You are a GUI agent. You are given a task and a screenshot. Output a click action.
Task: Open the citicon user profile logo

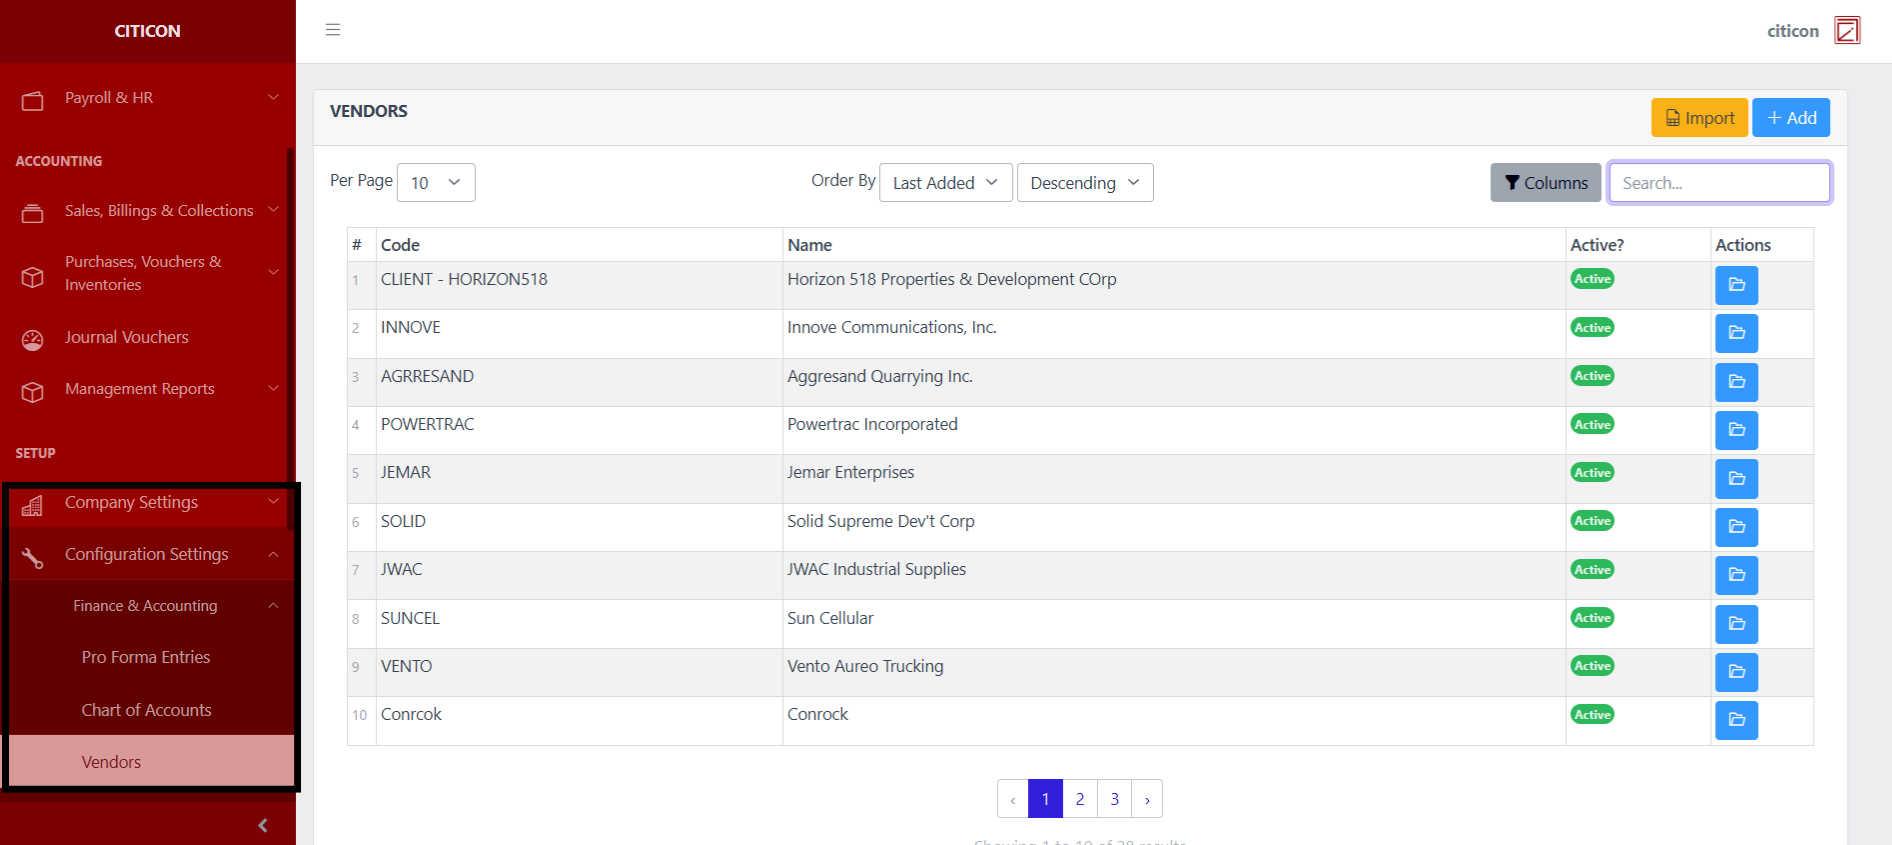(1847, 30)
